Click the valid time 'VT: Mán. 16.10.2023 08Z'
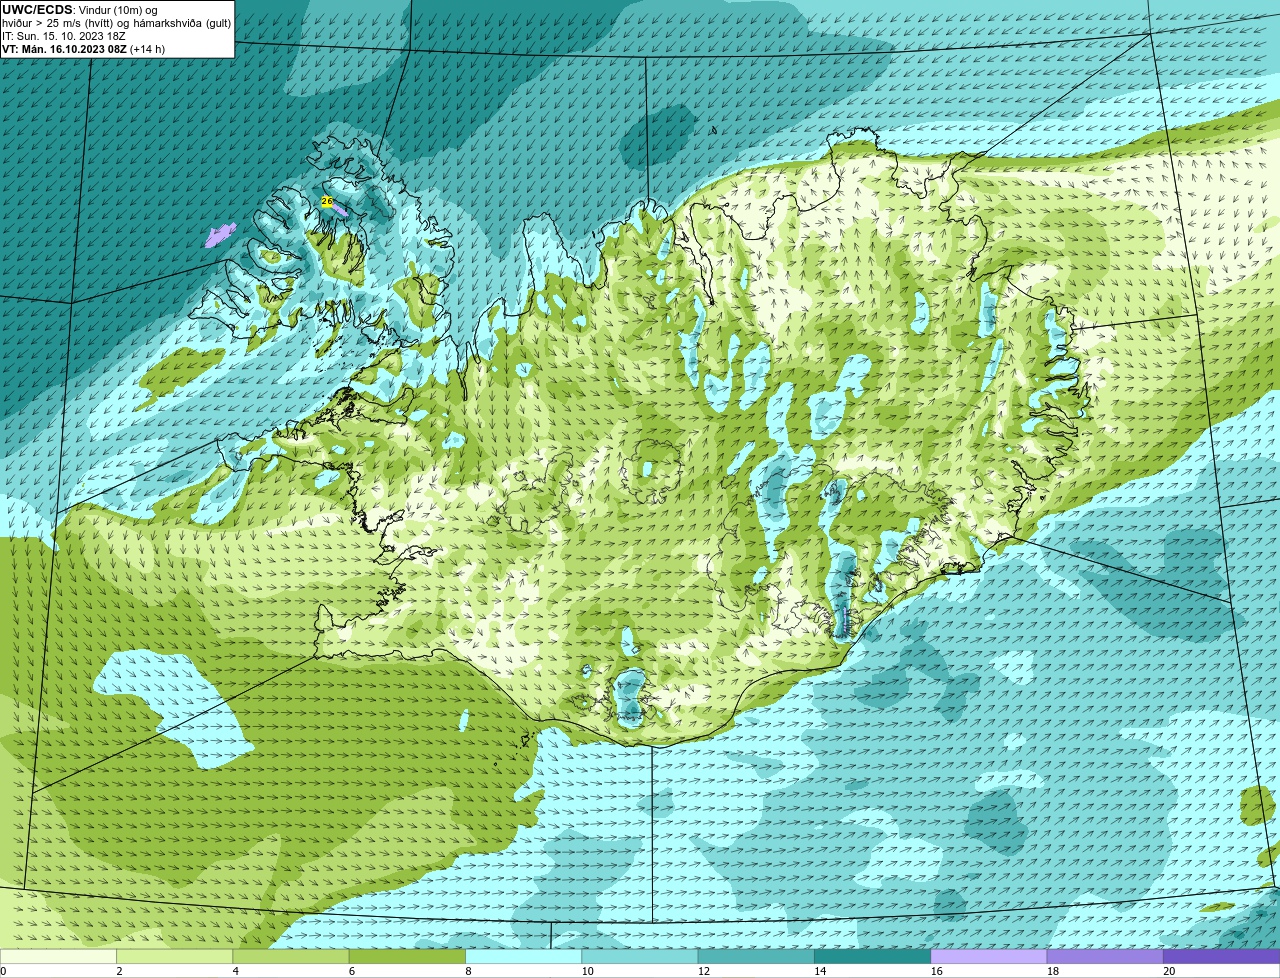The image size is (1280, 978). pos(64,49)
